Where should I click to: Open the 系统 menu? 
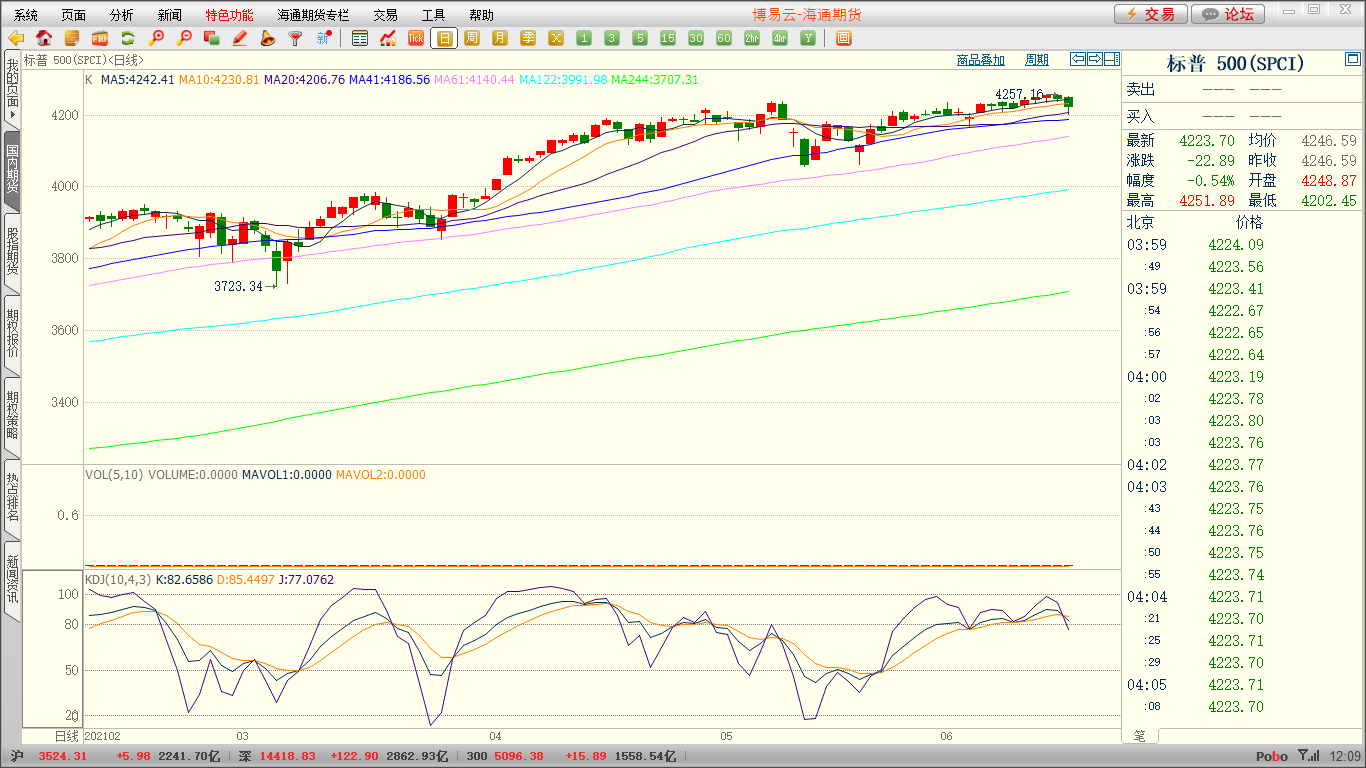(x=26, y=15)
